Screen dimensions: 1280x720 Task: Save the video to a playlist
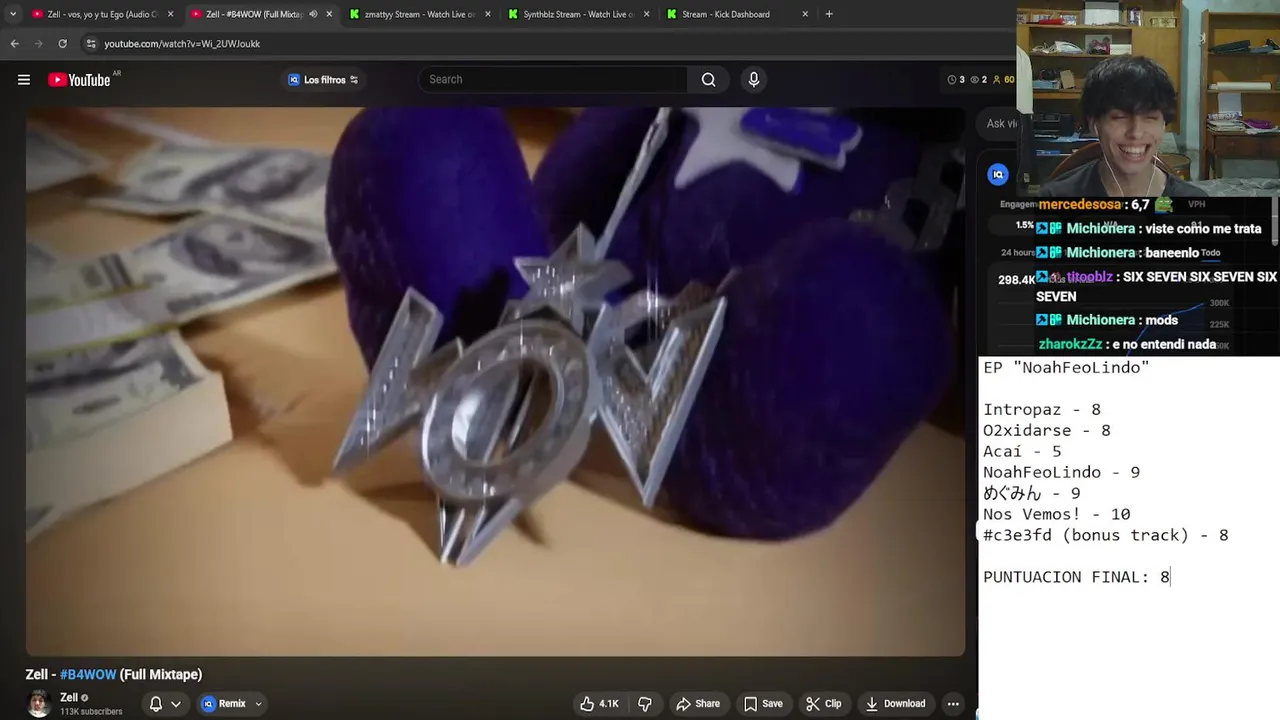pyautogui.click(x=763, y=704)
